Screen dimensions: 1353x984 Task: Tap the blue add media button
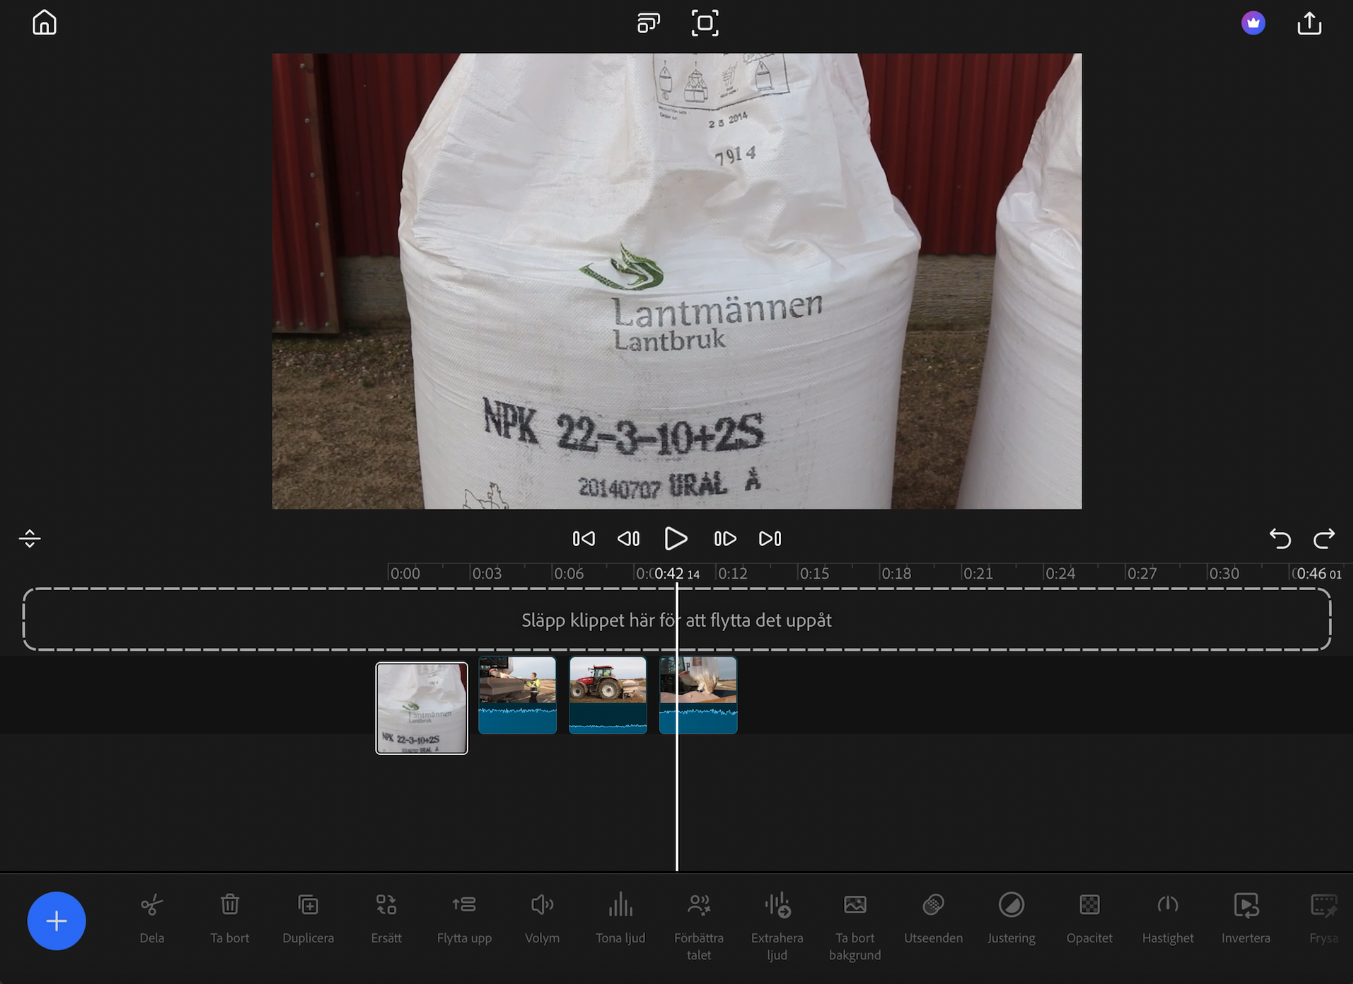pyautogui.click(x=56, y=920)
